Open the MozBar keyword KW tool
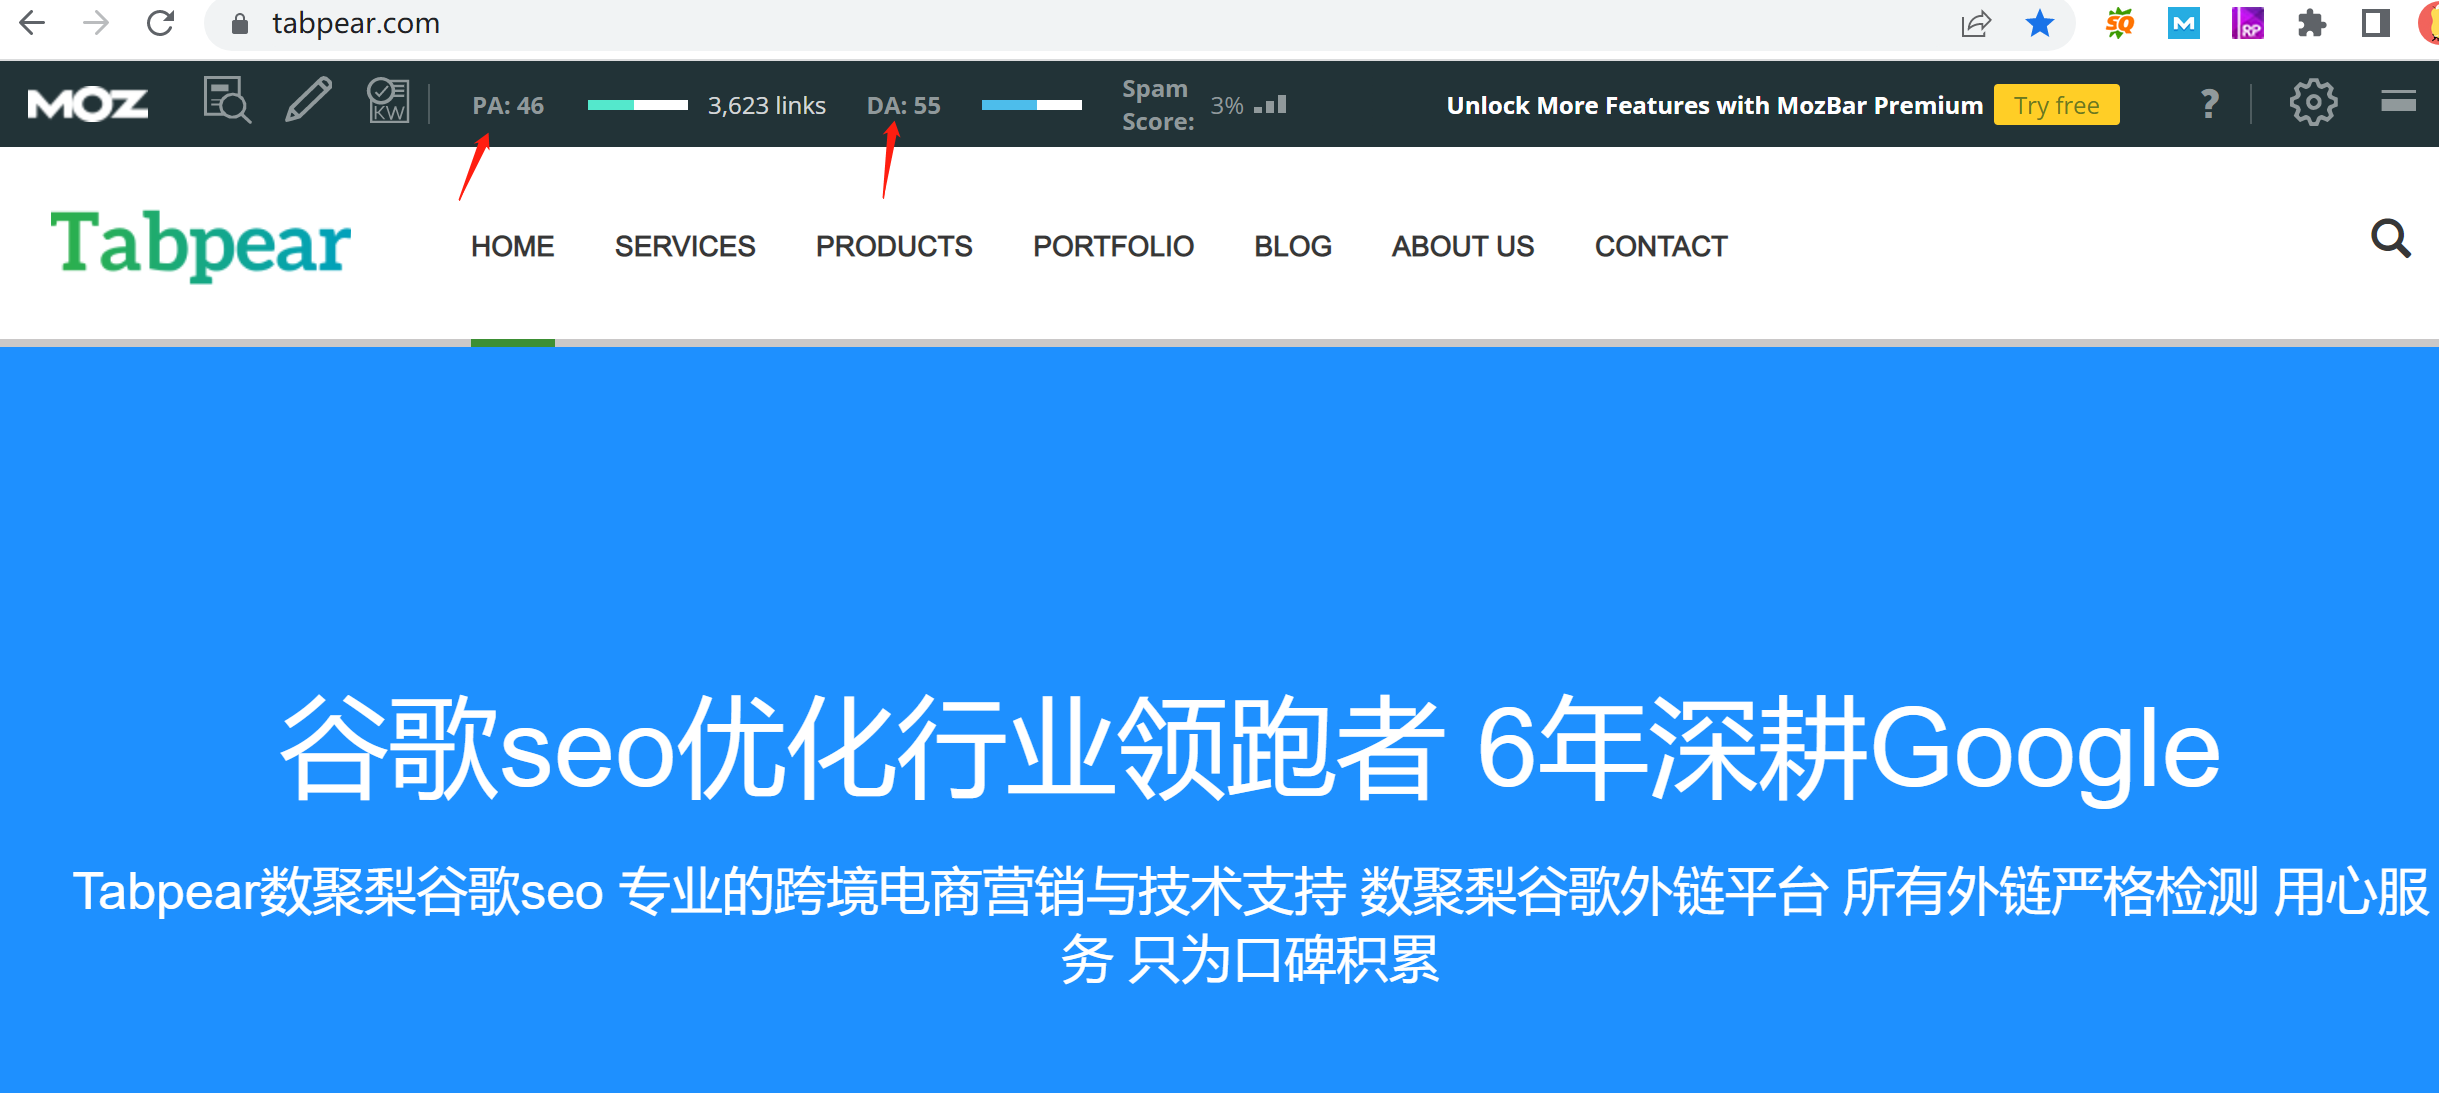The height and width of the screenshot is (1093, 2439). point(388,101)
